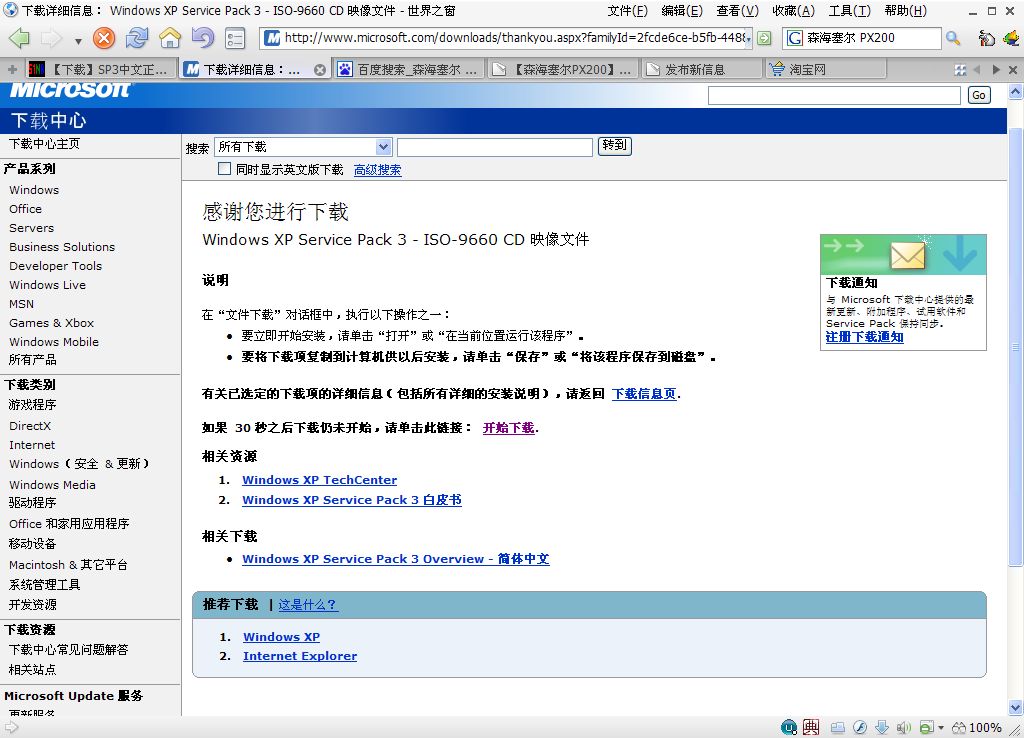Tick the 同时显示英文版下载 checkbox

(x=224, y=168)
